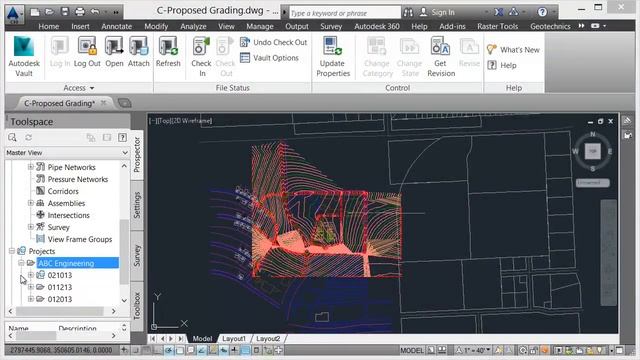The width and height of the screenshot is (640, 360).
Task: Switch to the Layout2 tab
Action: (x=268, y=339)
